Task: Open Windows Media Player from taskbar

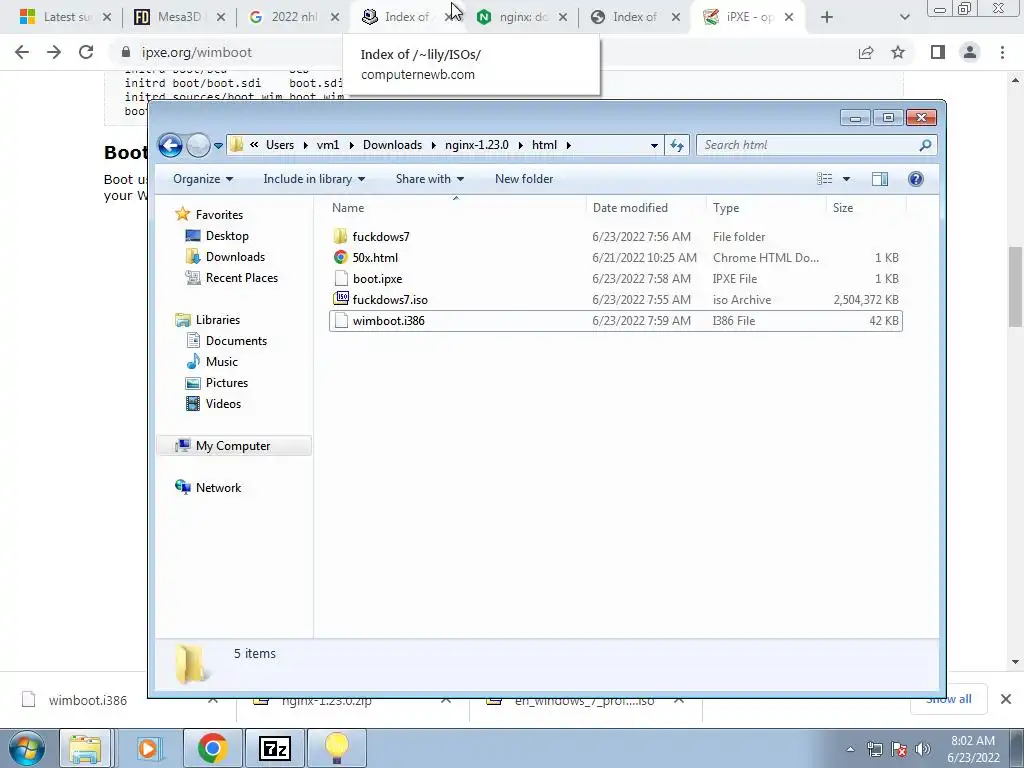Action: coord(149,748)
